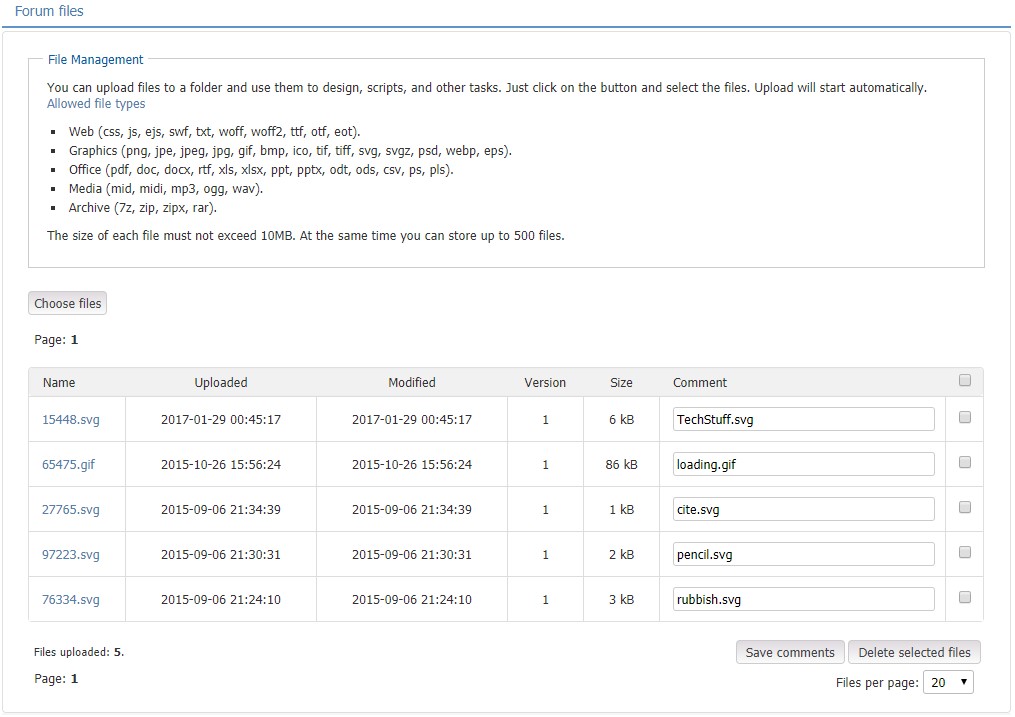Click the Choose files button
1015x717 pixels.
click(x=67, y=304)
